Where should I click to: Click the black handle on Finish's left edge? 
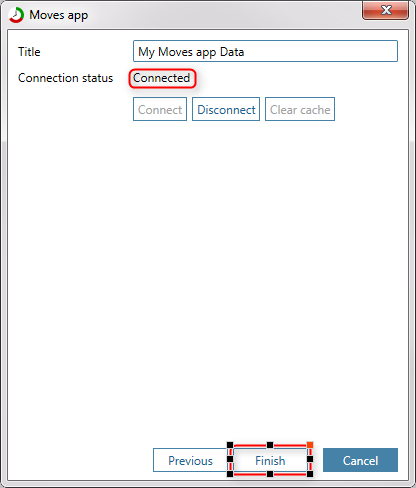click(230, 459)
